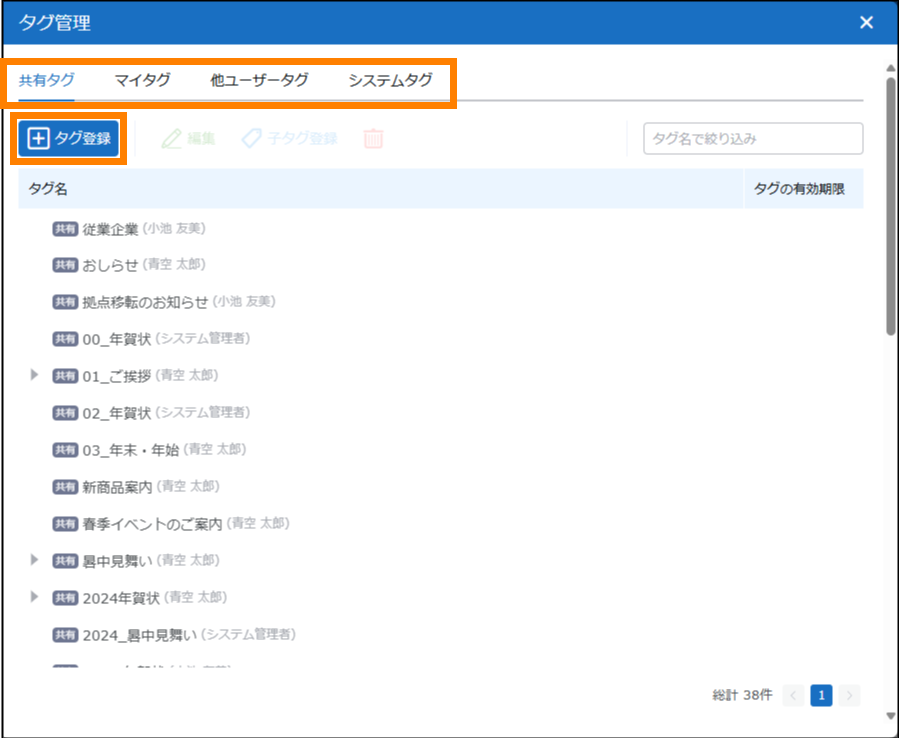
Task: Click the 子タグ登録 tag icon
Action: (252, 139)
